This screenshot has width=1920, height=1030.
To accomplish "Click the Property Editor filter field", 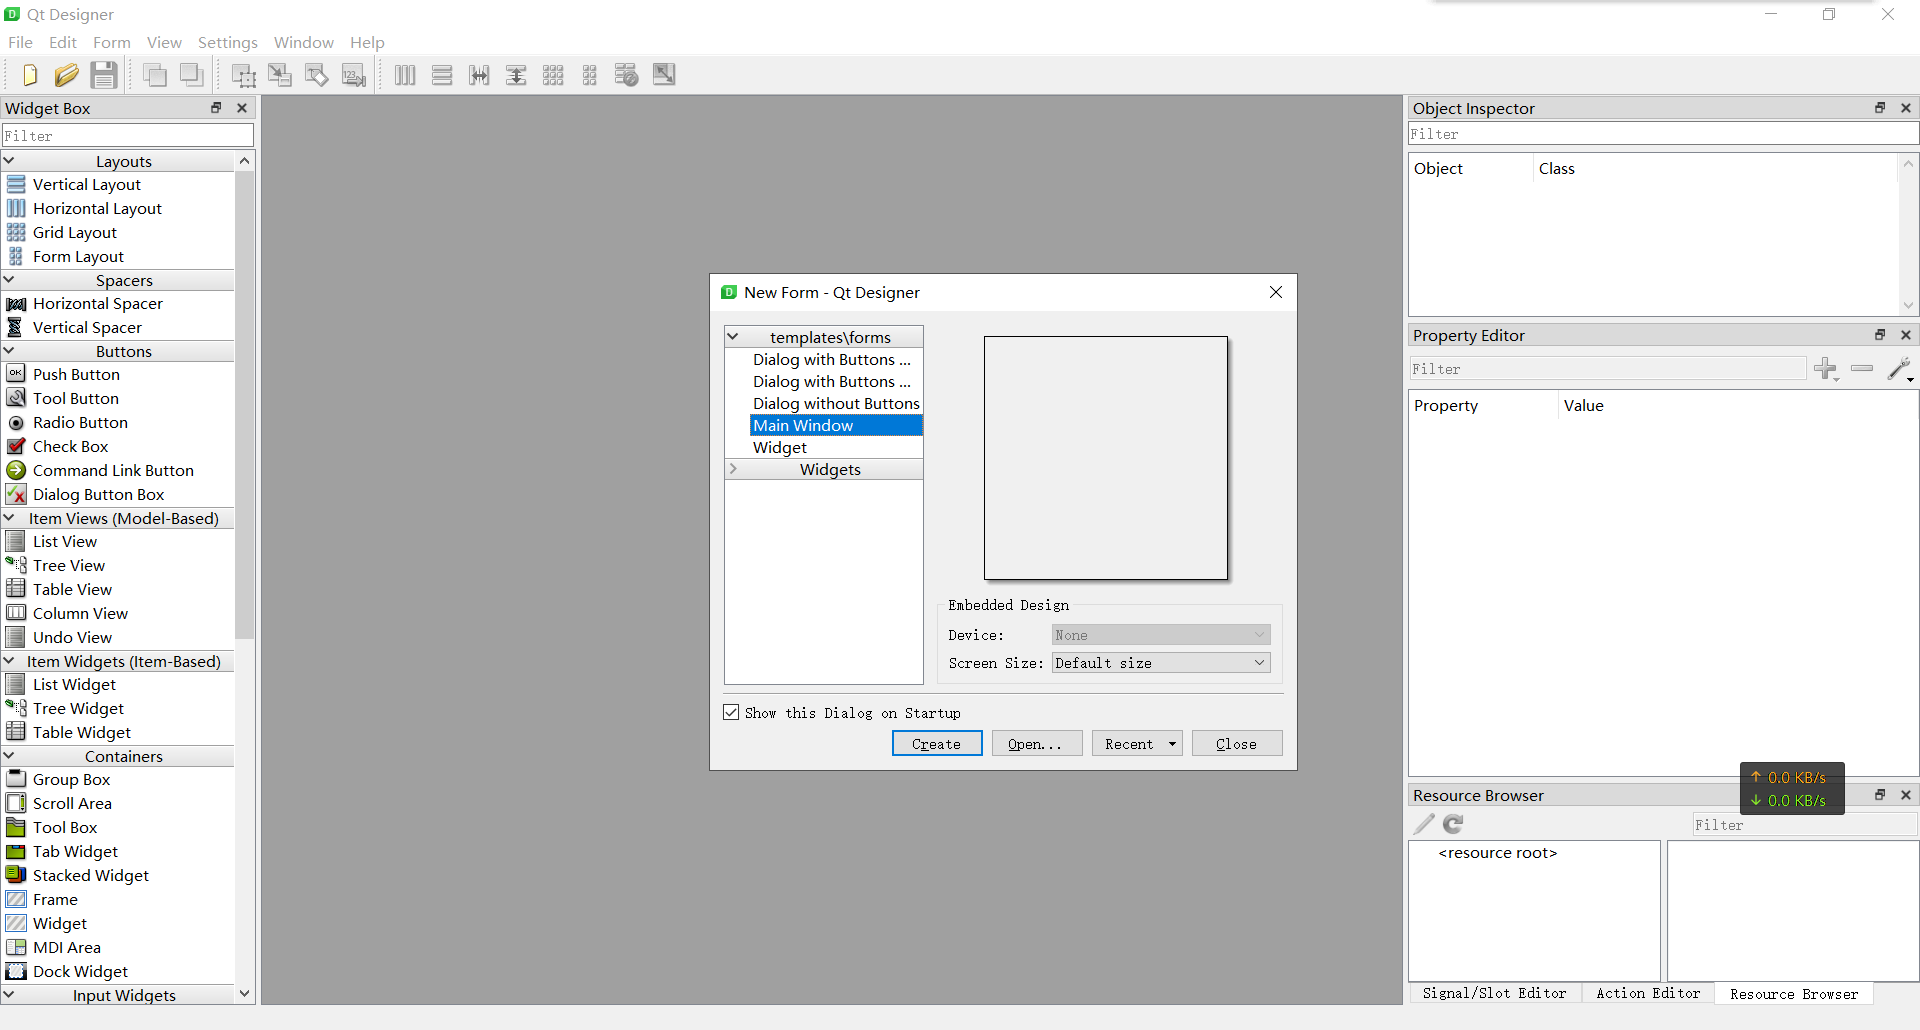I will [1608, 369].
